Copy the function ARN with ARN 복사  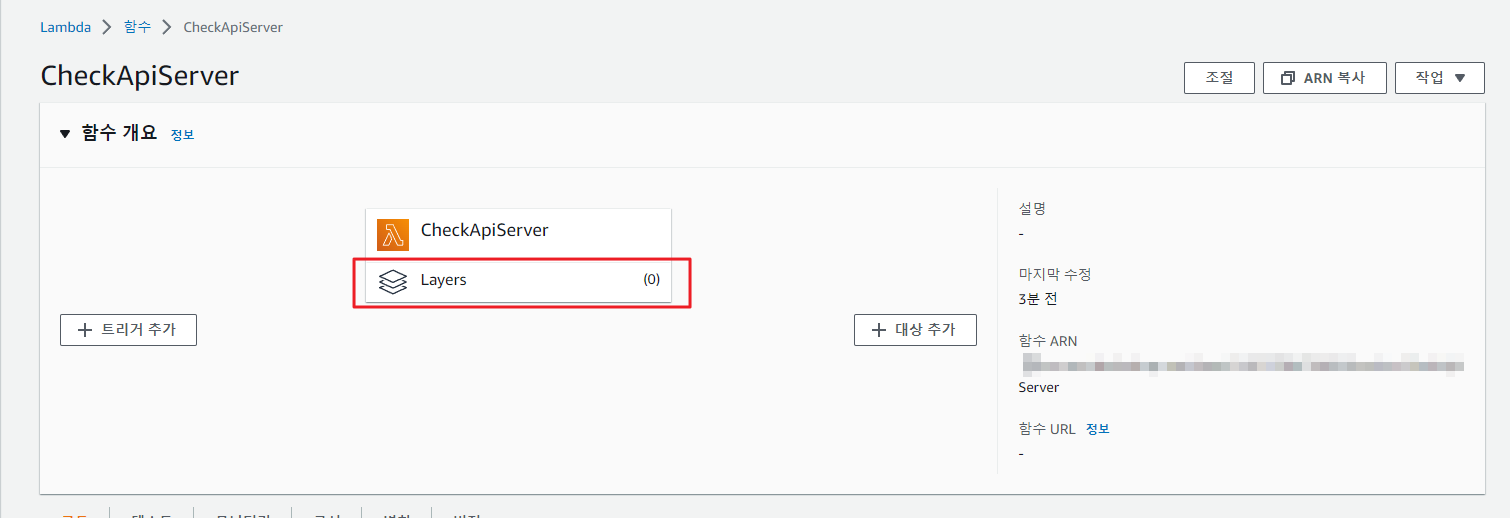pos(1324,77)
